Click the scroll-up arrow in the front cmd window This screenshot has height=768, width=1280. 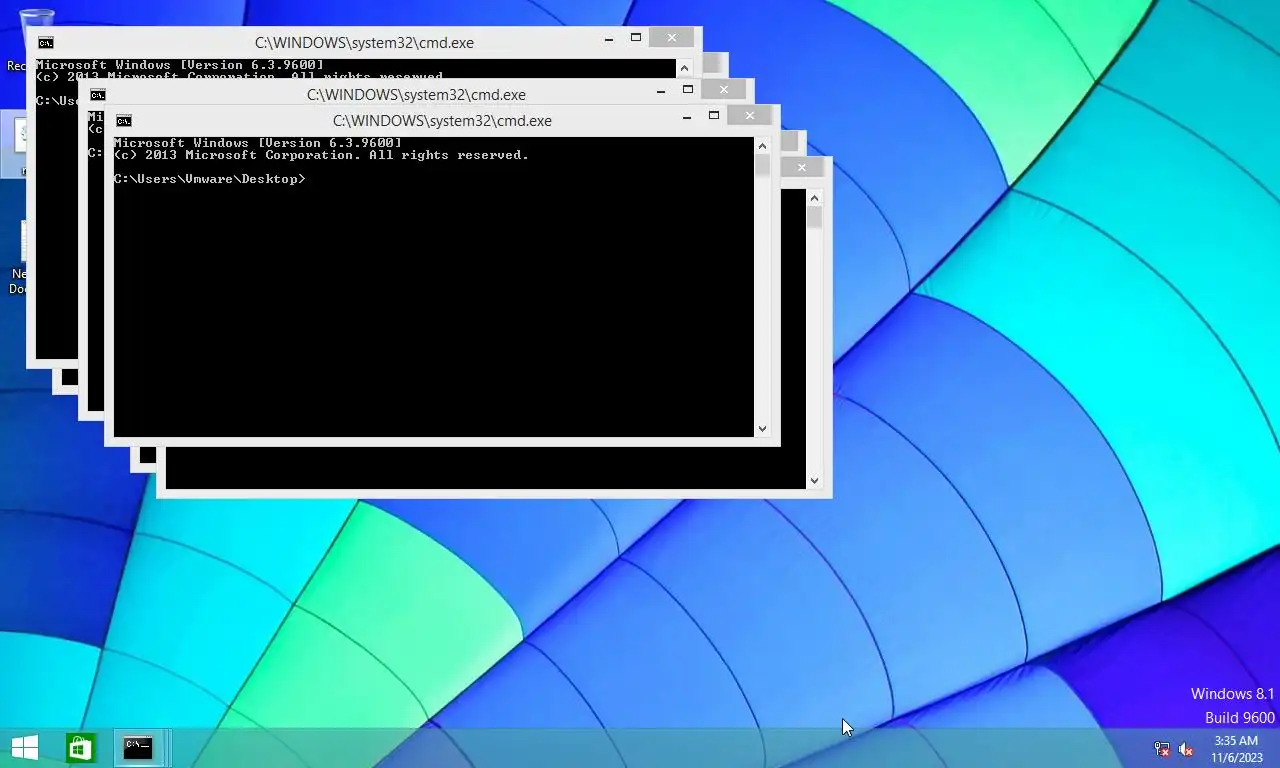pos(762,146)
